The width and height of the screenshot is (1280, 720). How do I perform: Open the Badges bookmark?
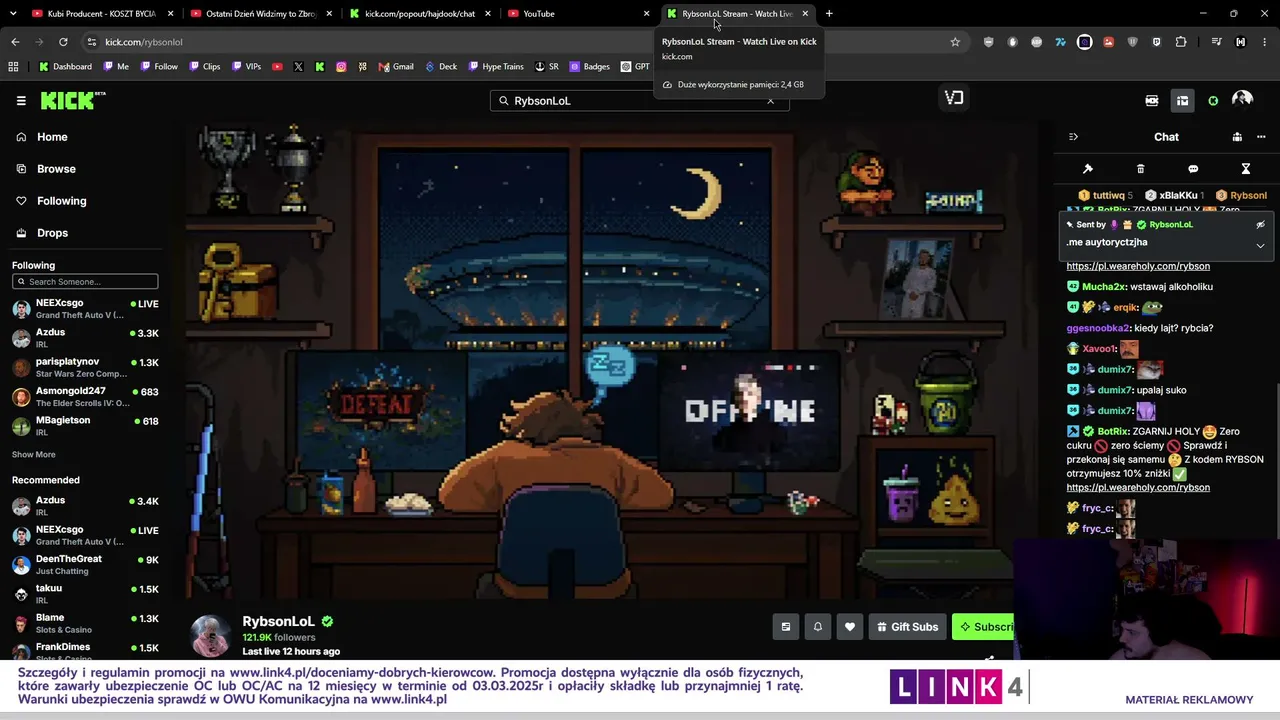click(x=590, y=67)
